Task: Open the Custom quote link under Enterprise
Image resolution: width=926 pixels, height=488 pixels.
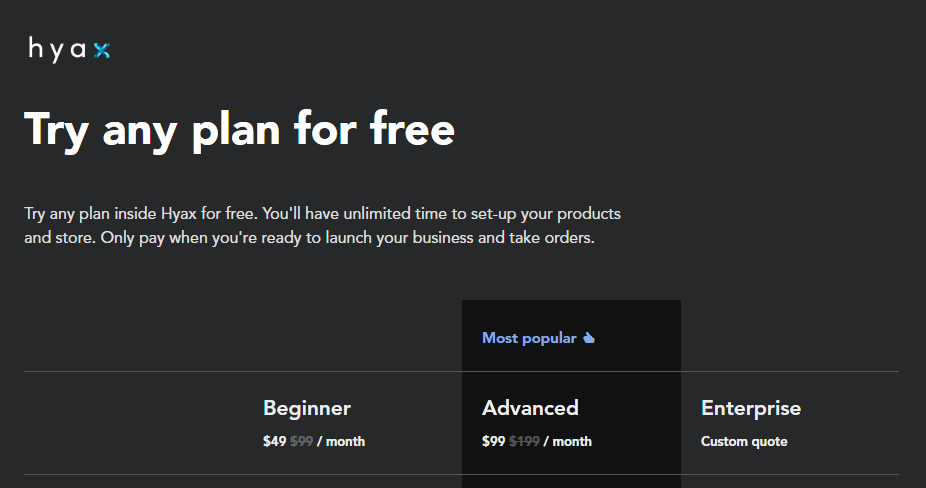Action: click(744, 442)
